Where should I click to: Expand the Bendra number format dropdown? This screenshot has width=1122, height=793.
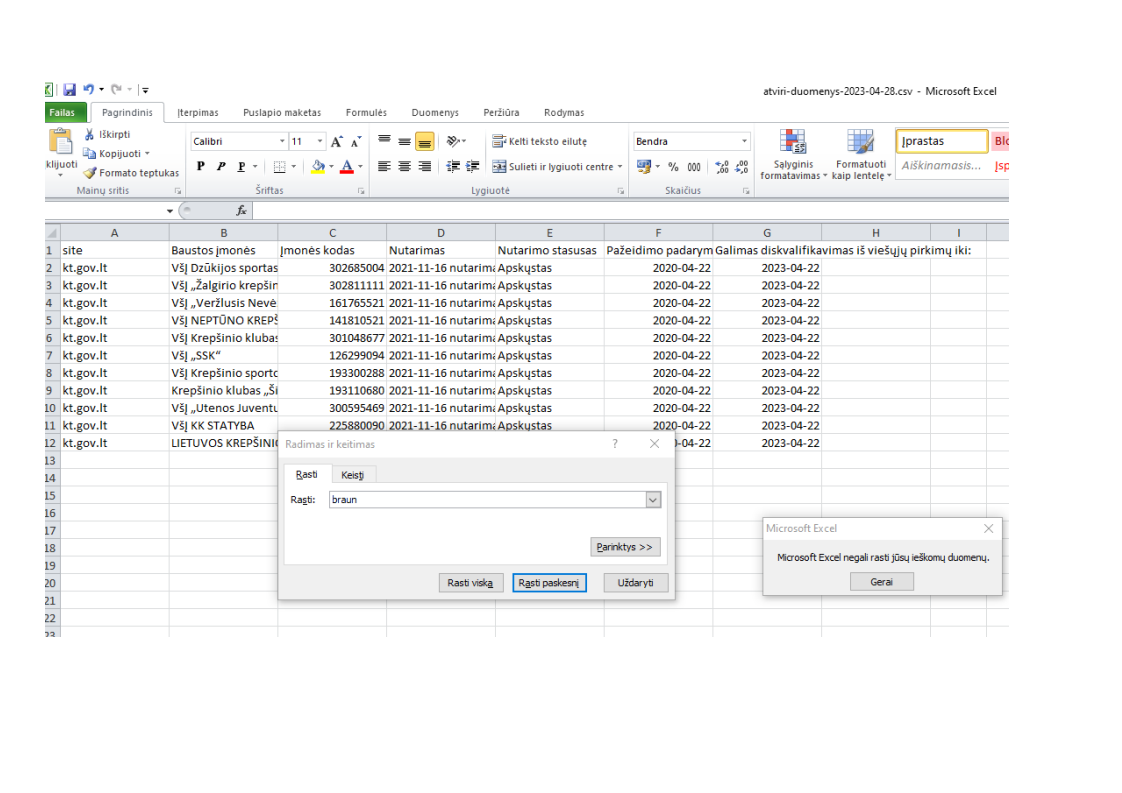tap(744, 142)
